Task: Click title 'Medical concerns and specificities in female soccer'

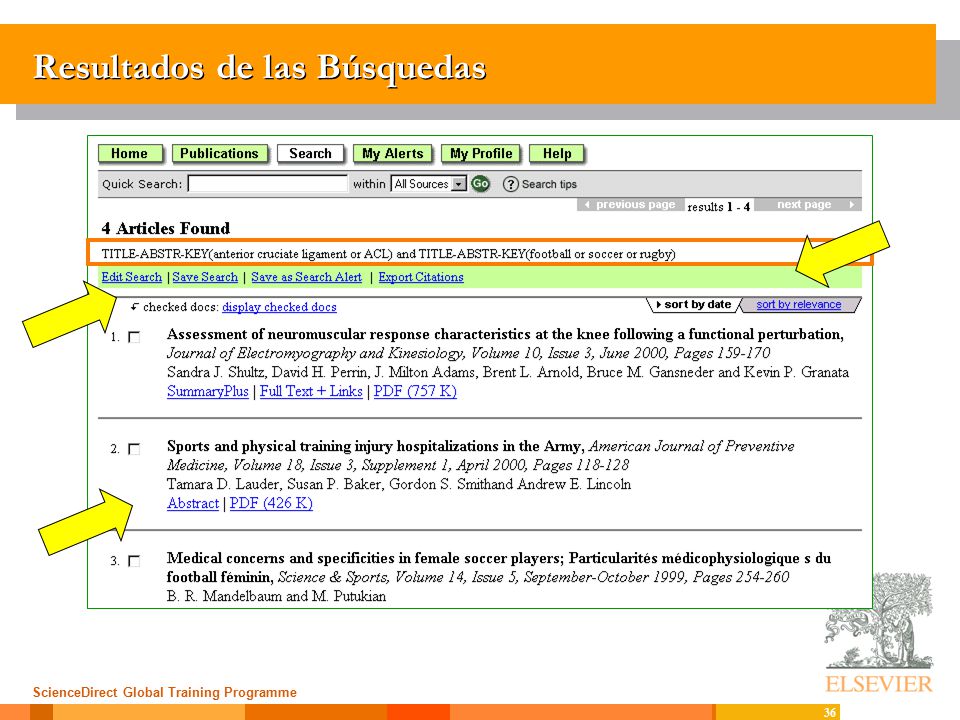Action: point(499,568)
